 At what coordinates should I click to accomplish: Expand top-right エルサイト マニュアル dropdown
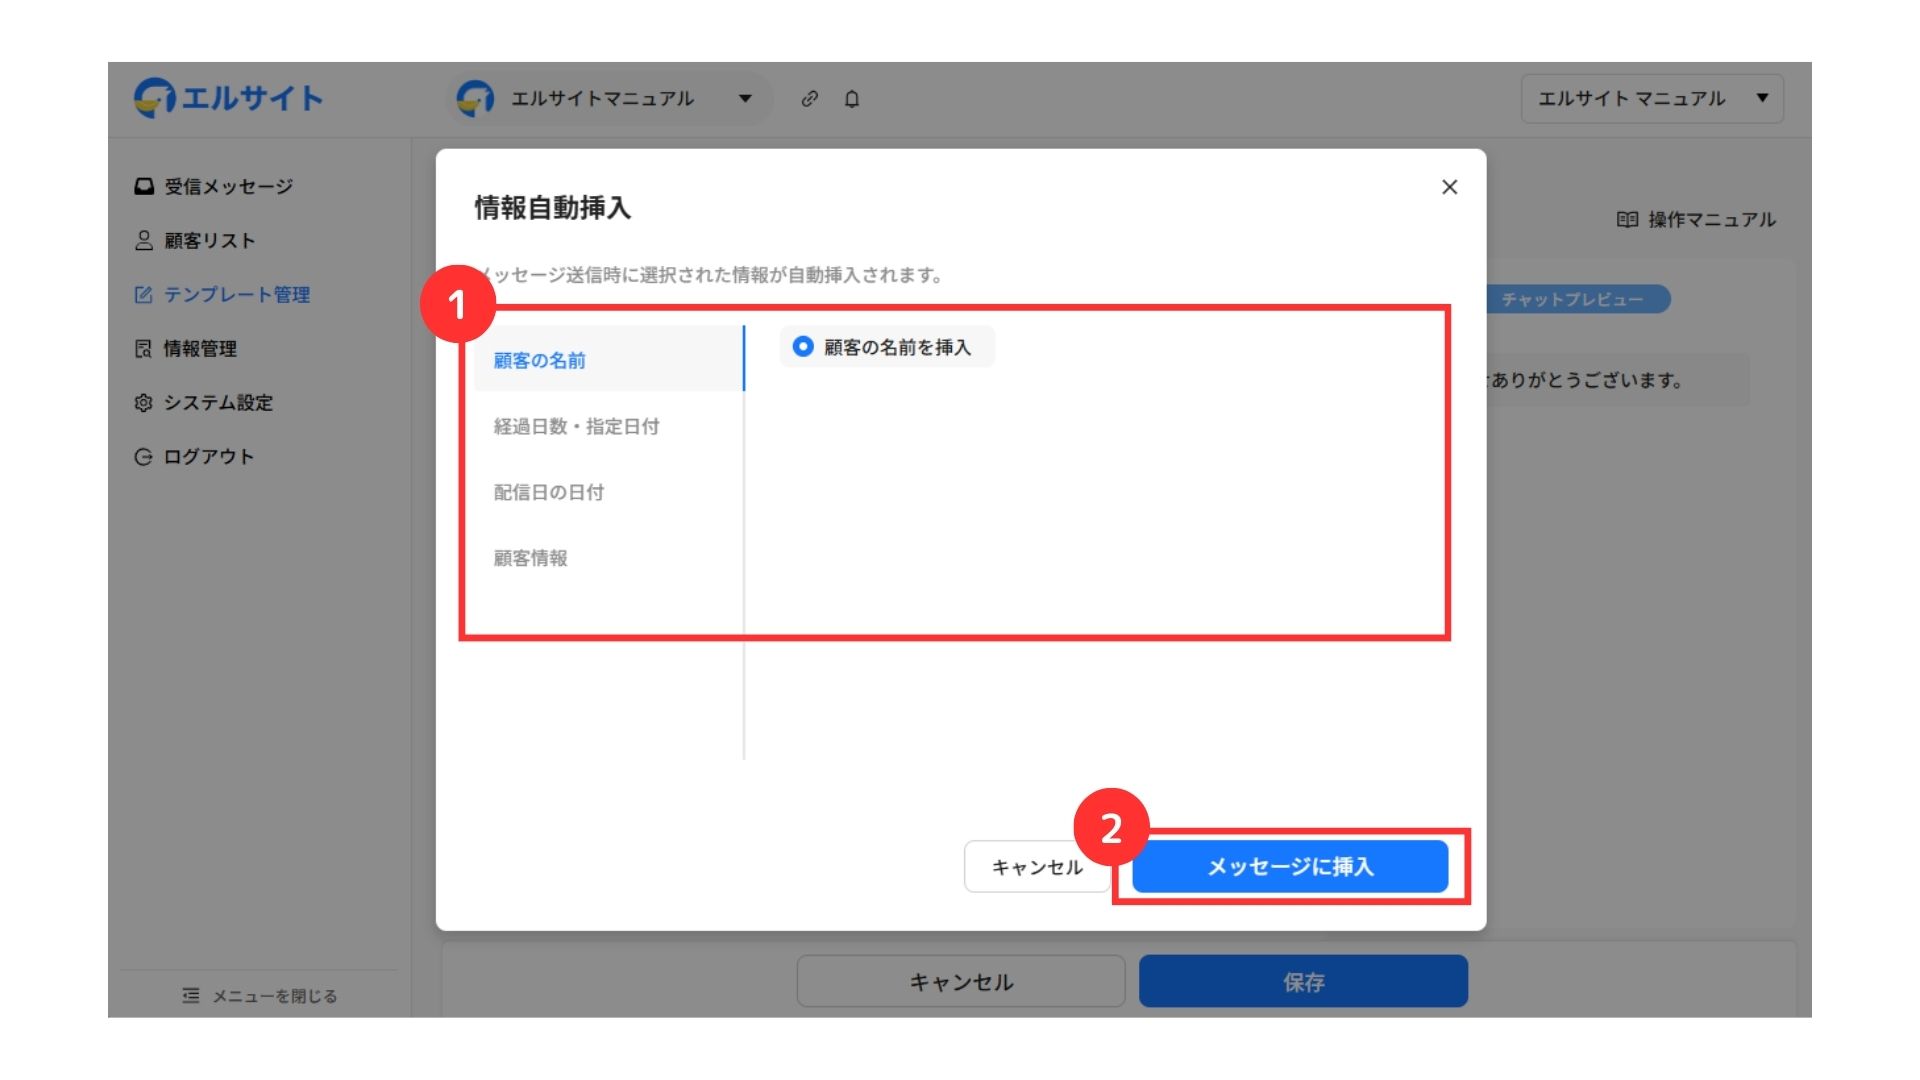[1652, 99]
